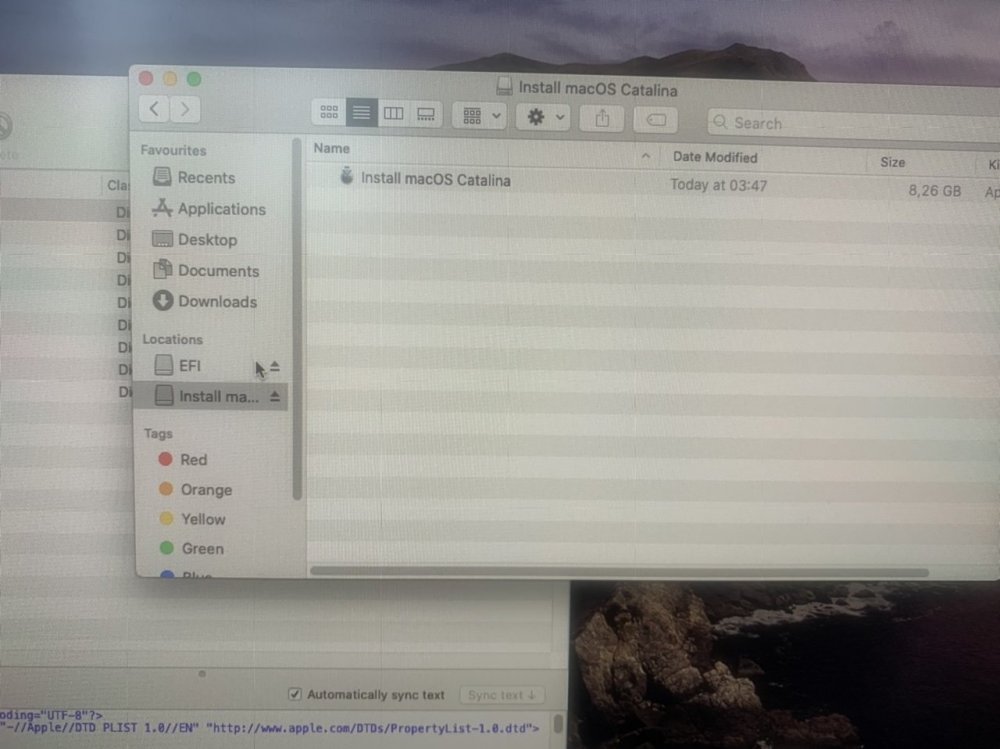Screen dimensions: 1000x749
Task: Toggle Automatically sync text checkbox
Action: point(295,693)
